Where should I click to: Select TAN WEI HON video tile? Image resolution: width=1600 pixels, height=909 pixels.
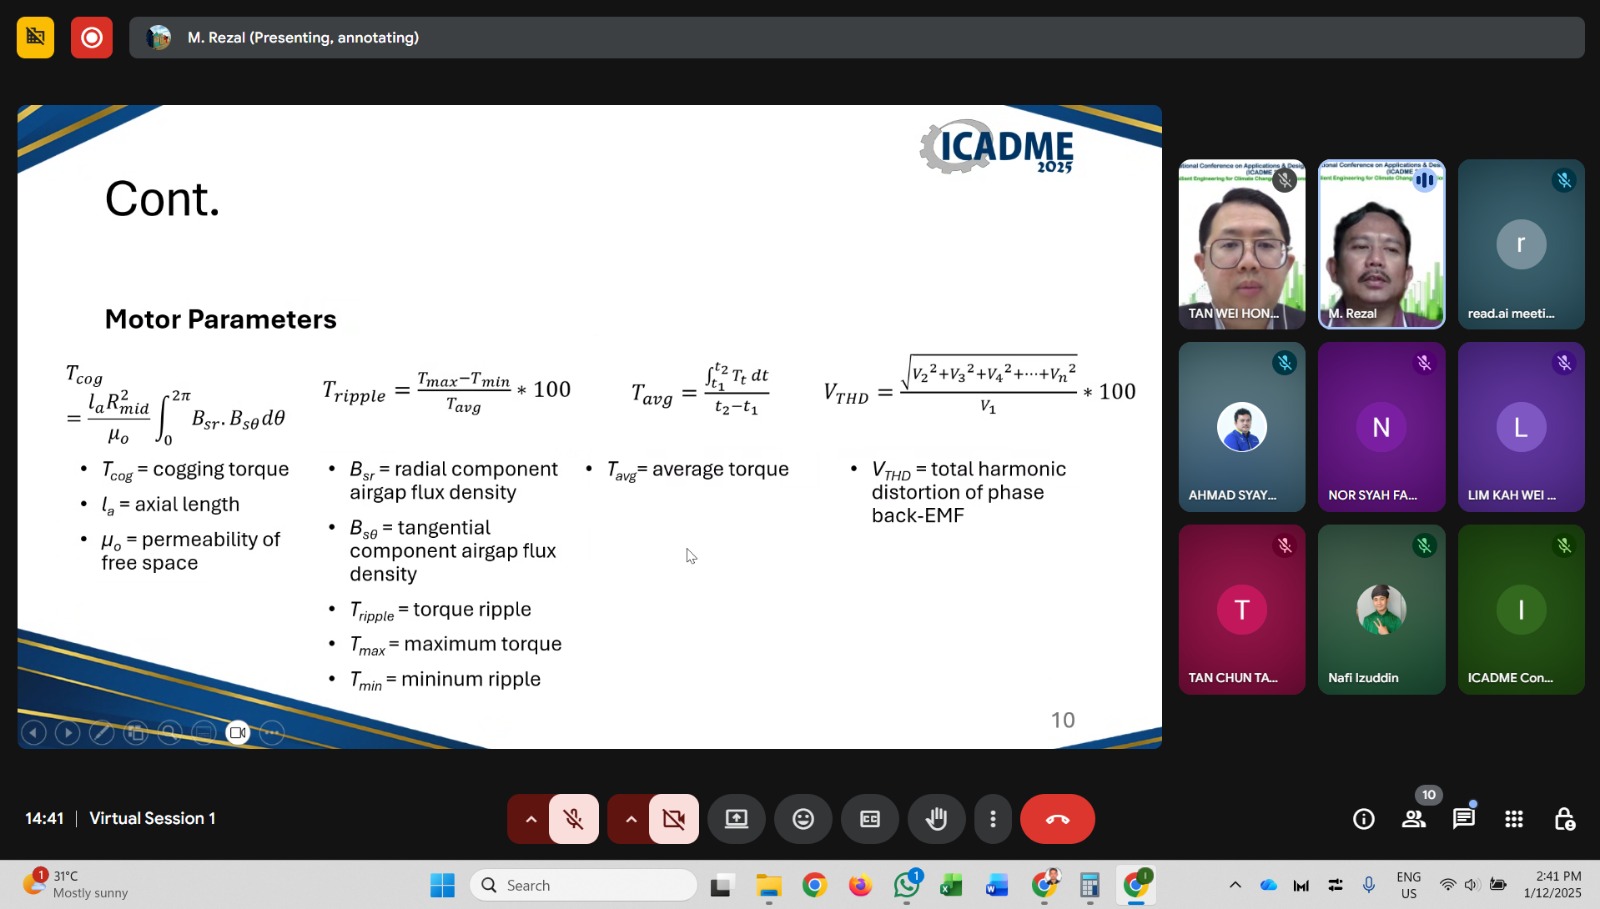[1242, 245]
